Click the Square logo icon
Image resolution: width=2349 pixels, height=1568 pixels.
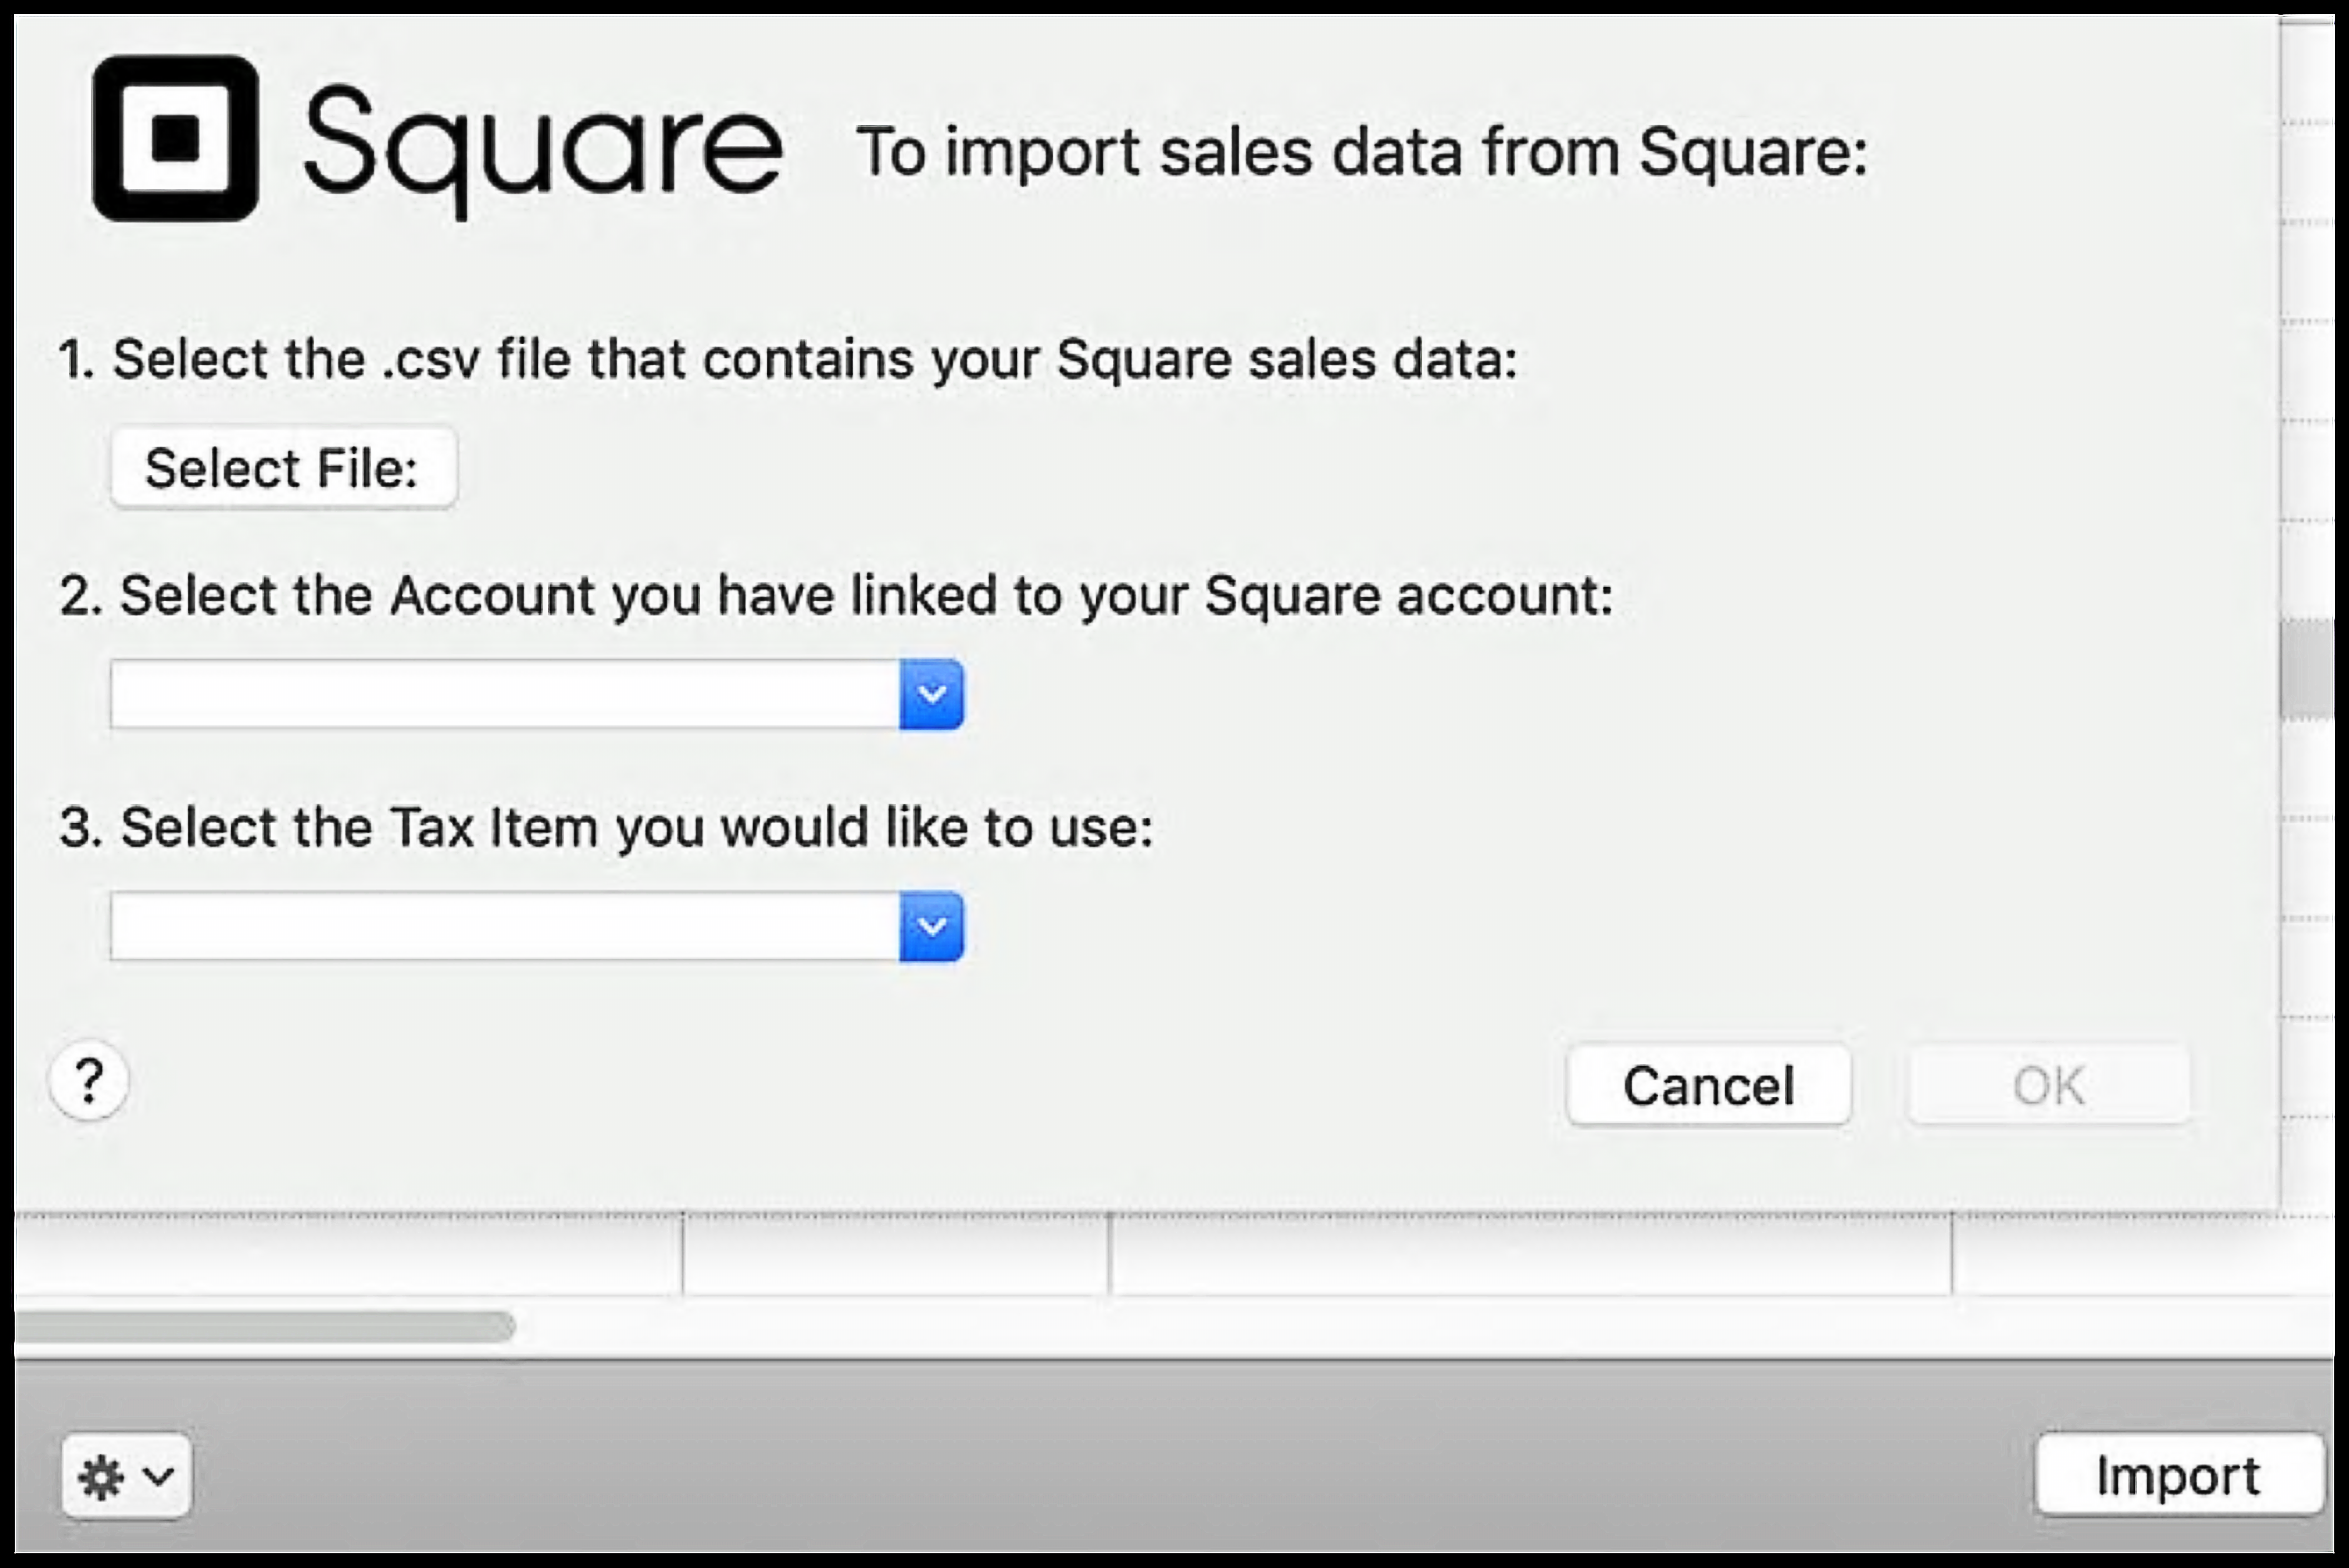point(176,138)
